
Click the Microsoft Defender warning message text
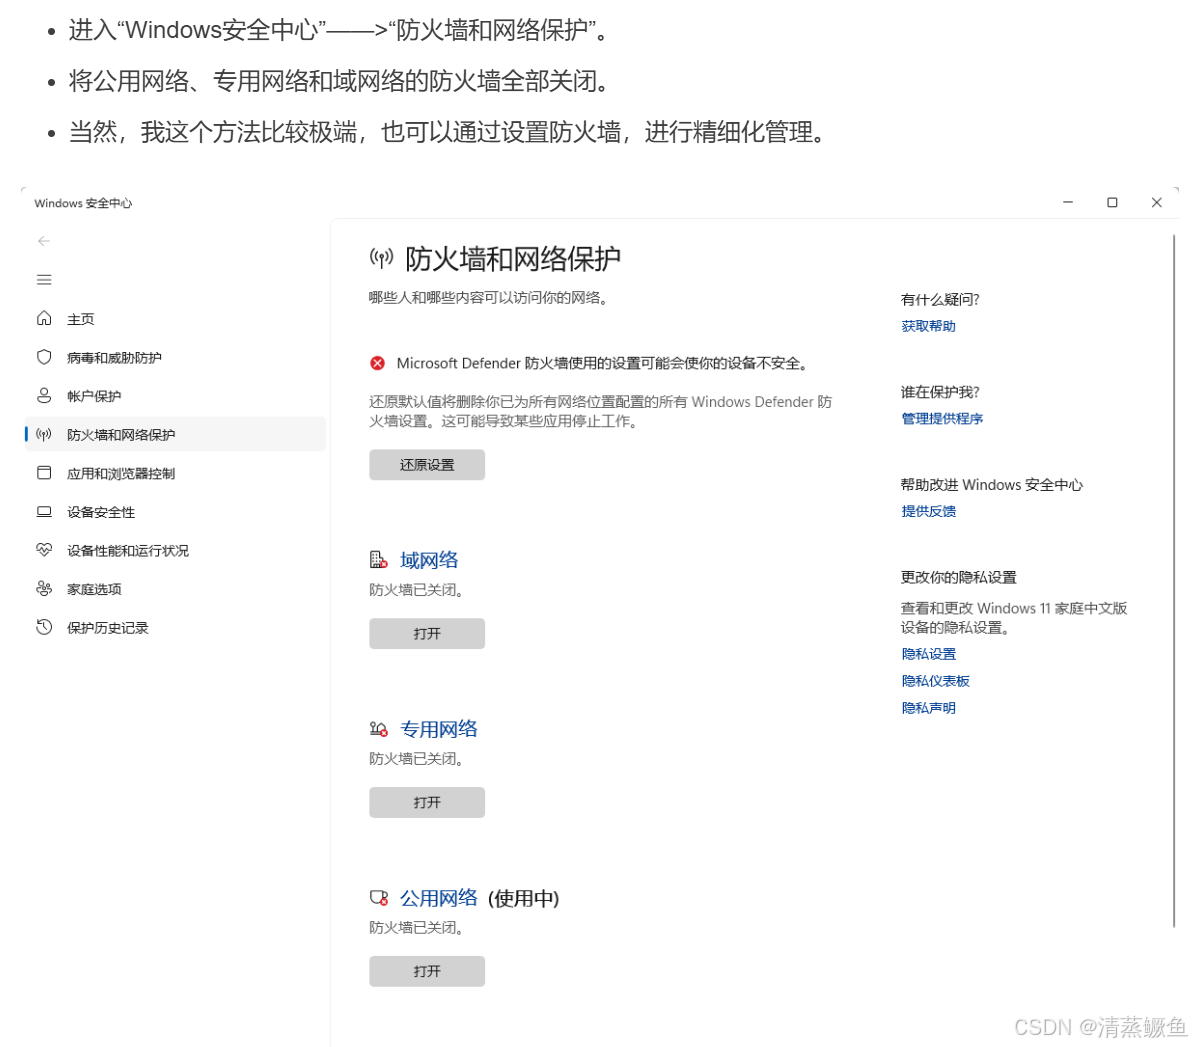[602, 363]
